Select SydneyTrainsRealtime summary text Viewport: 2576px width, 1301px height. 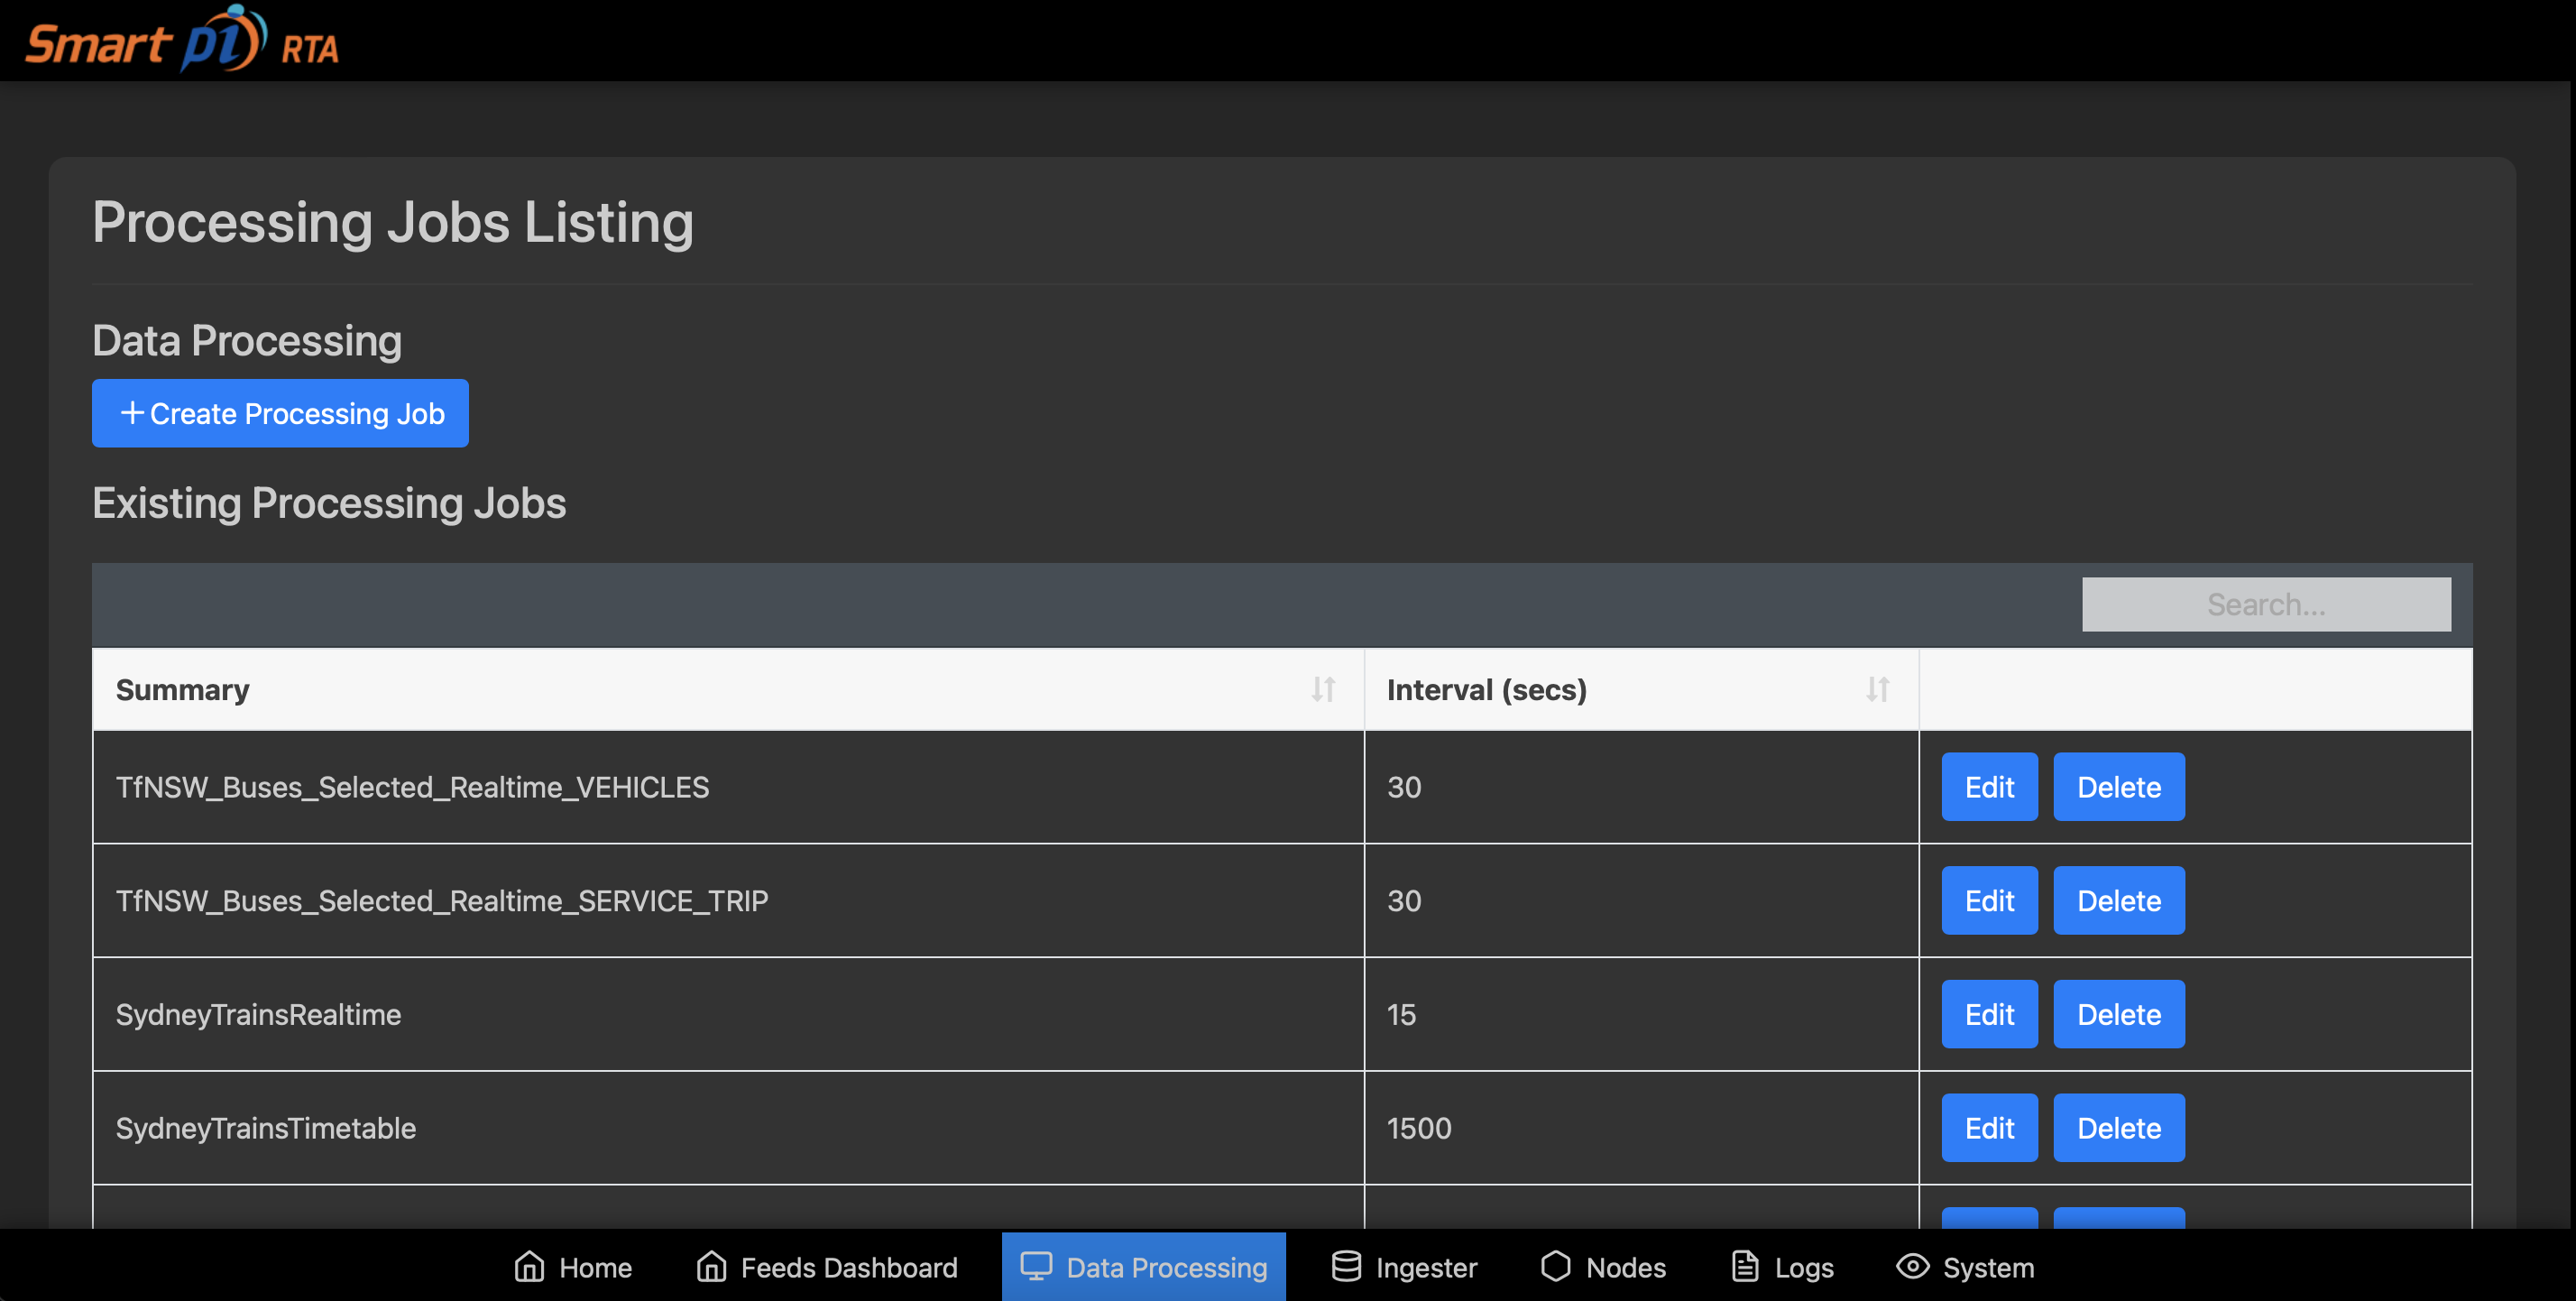tap(258, 1015)
